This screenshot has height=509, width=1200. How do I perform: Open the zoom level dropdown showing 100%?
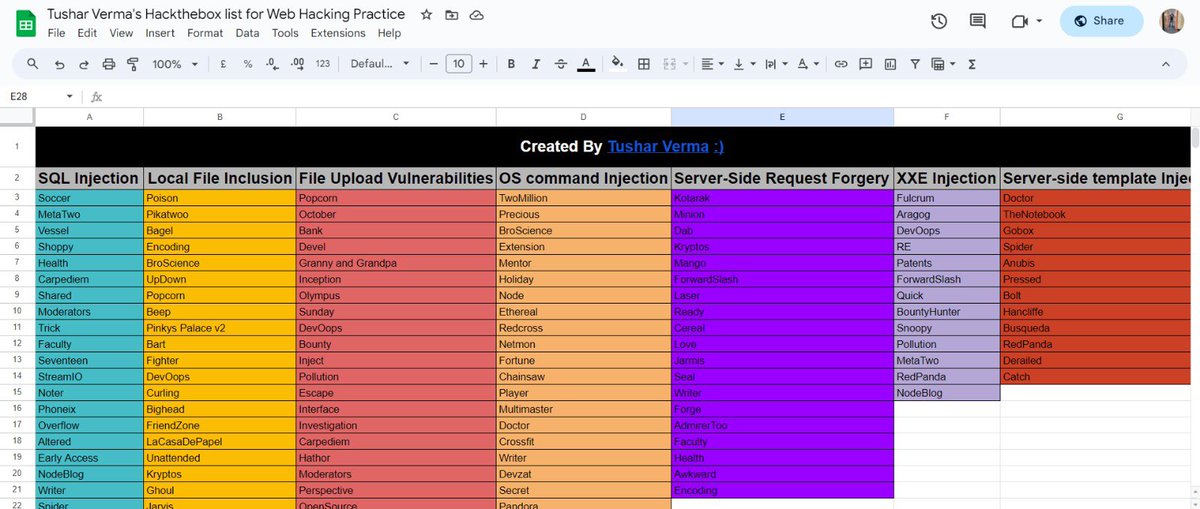pyautogui.click(x=175, y=64)
